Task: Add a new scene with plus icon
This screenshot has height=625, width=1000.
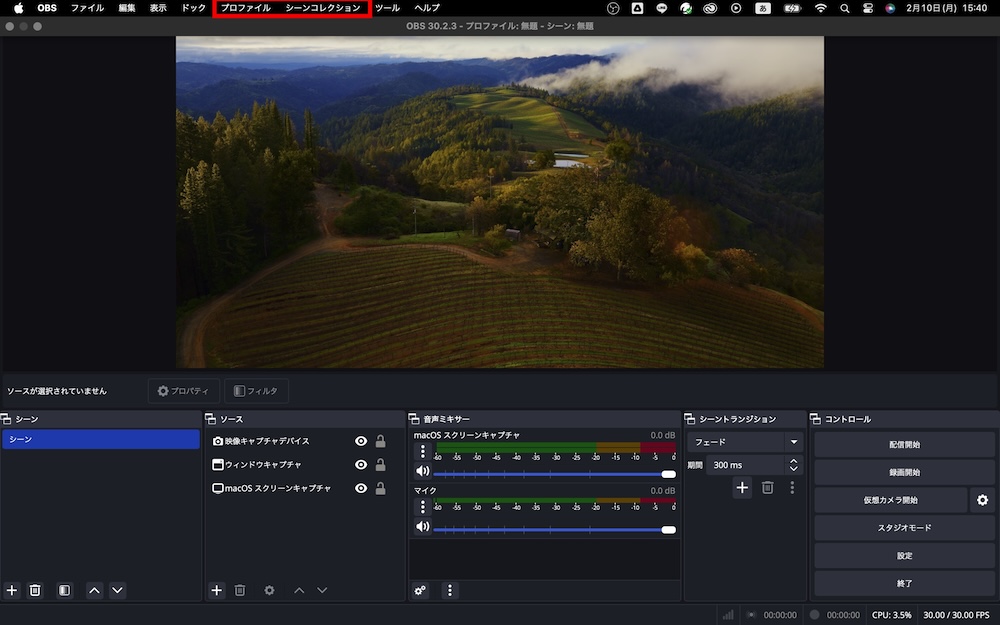Action: pos(12,590)
